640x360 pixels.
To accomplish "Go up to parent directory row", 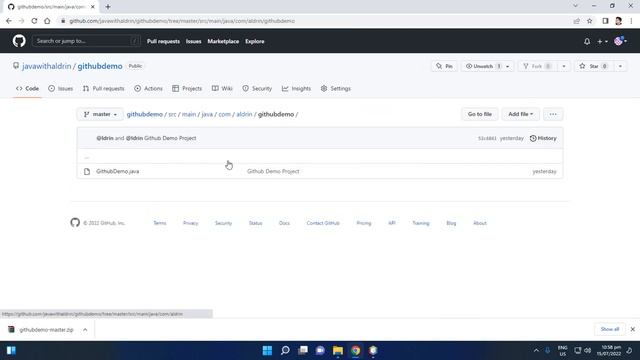I will pos(320,157).
